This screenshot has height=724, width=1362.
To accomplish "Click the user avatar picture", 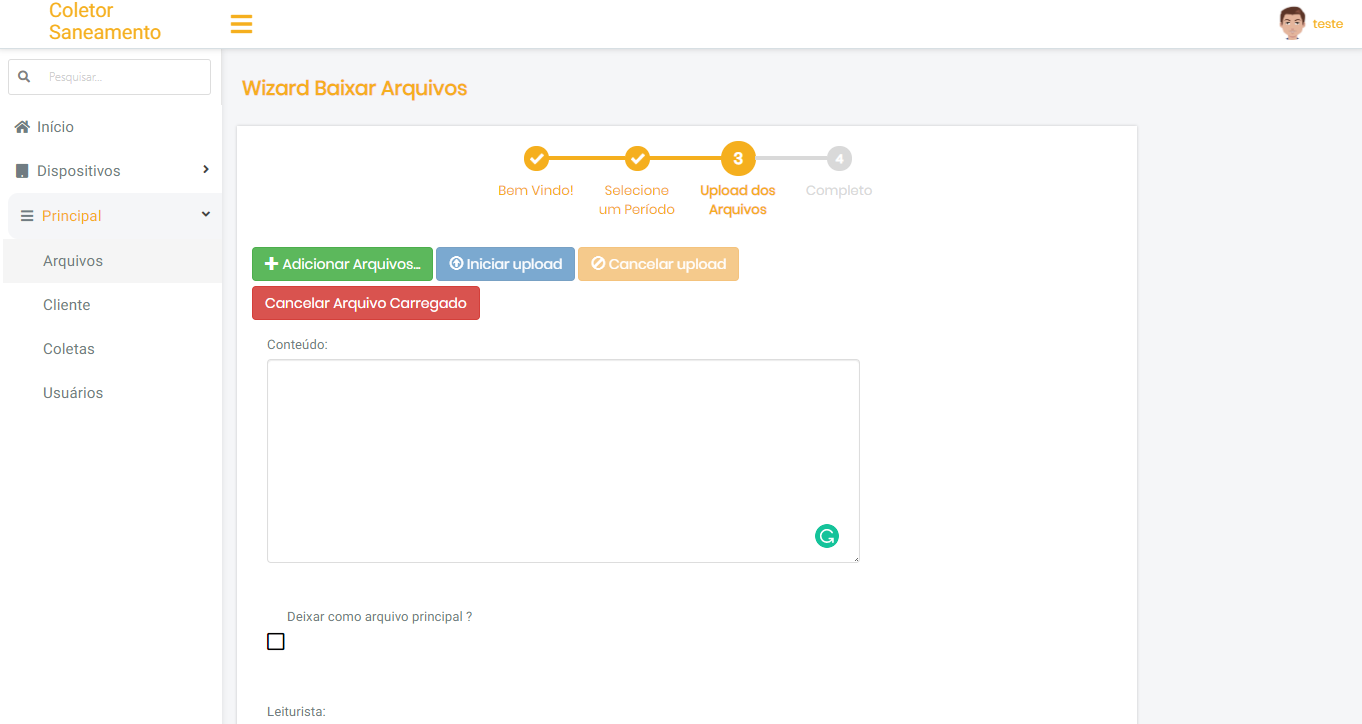I will (1292, 23).
